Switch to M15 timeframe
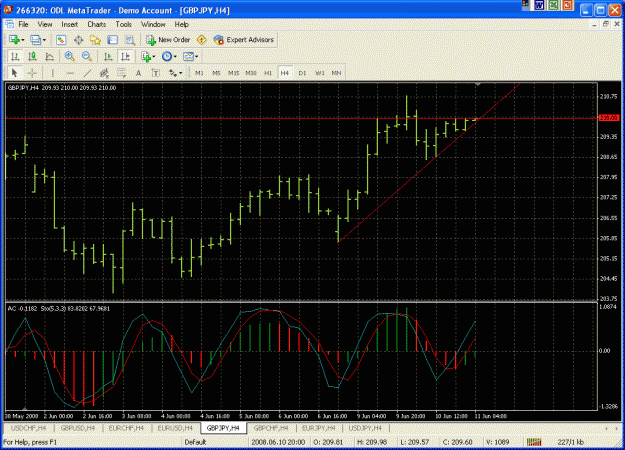This screenshot has height=450, width=625. click(233, 73)
